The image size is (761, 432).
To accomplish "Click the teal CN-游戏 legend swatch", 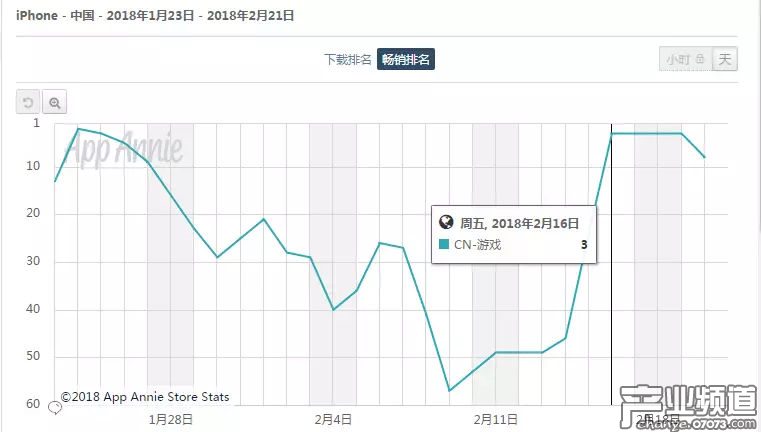I will 445,244.
